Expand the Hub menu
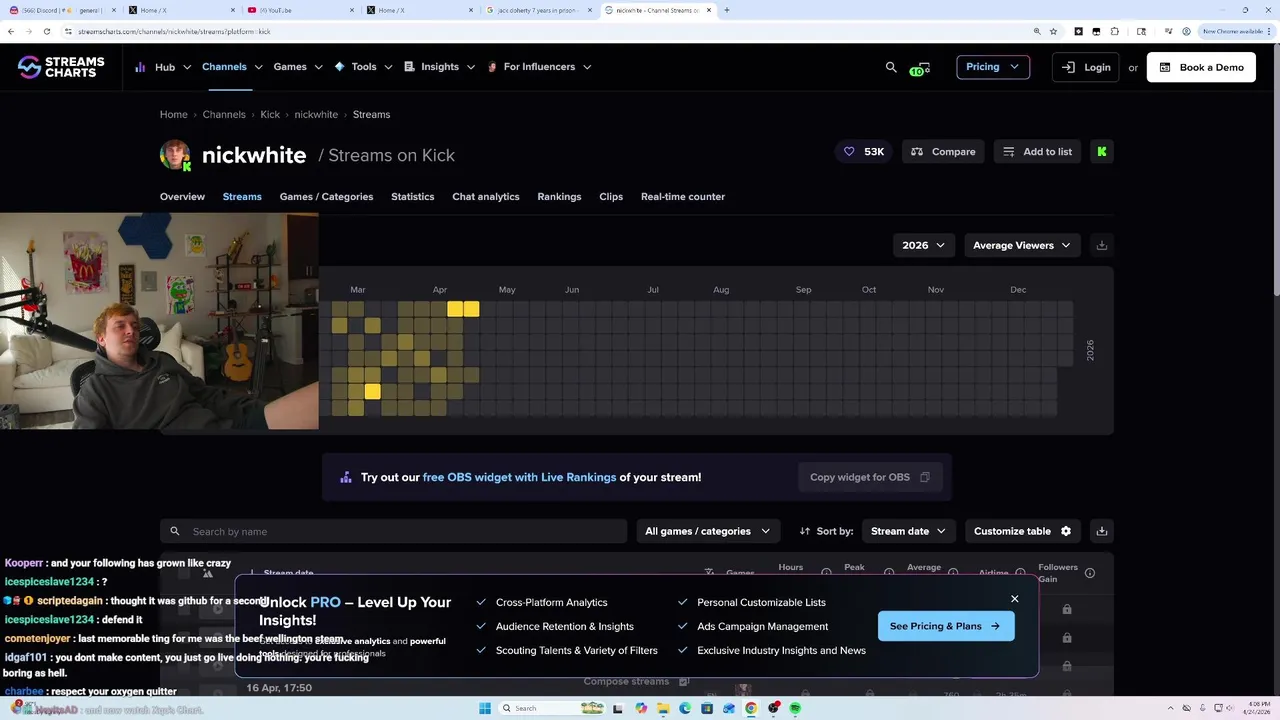 coord(162,67)
